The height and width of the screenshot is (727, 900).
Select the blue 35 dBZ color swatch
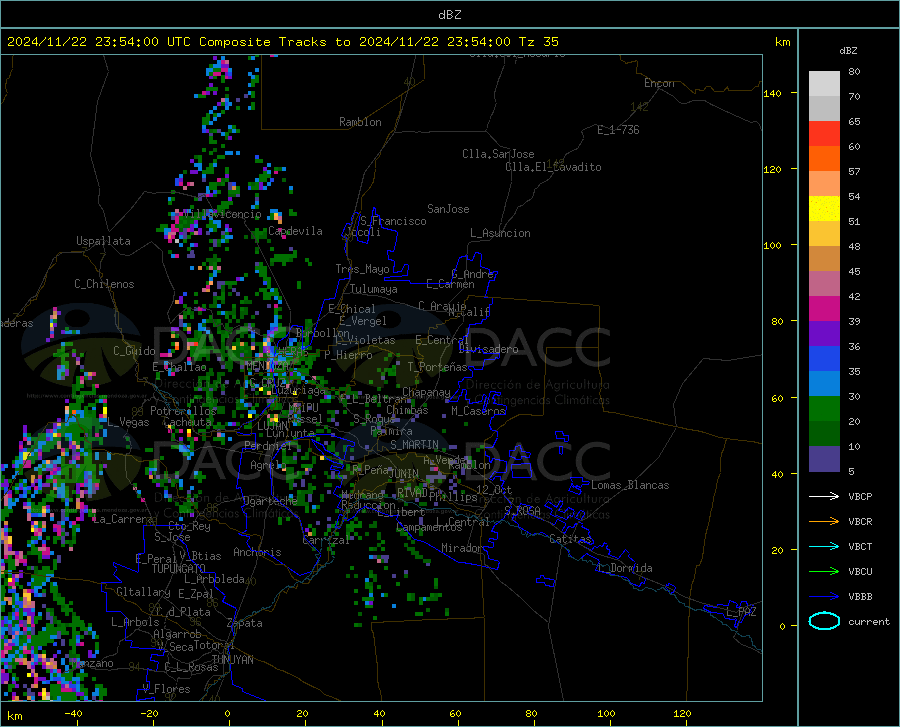[824, 359]
